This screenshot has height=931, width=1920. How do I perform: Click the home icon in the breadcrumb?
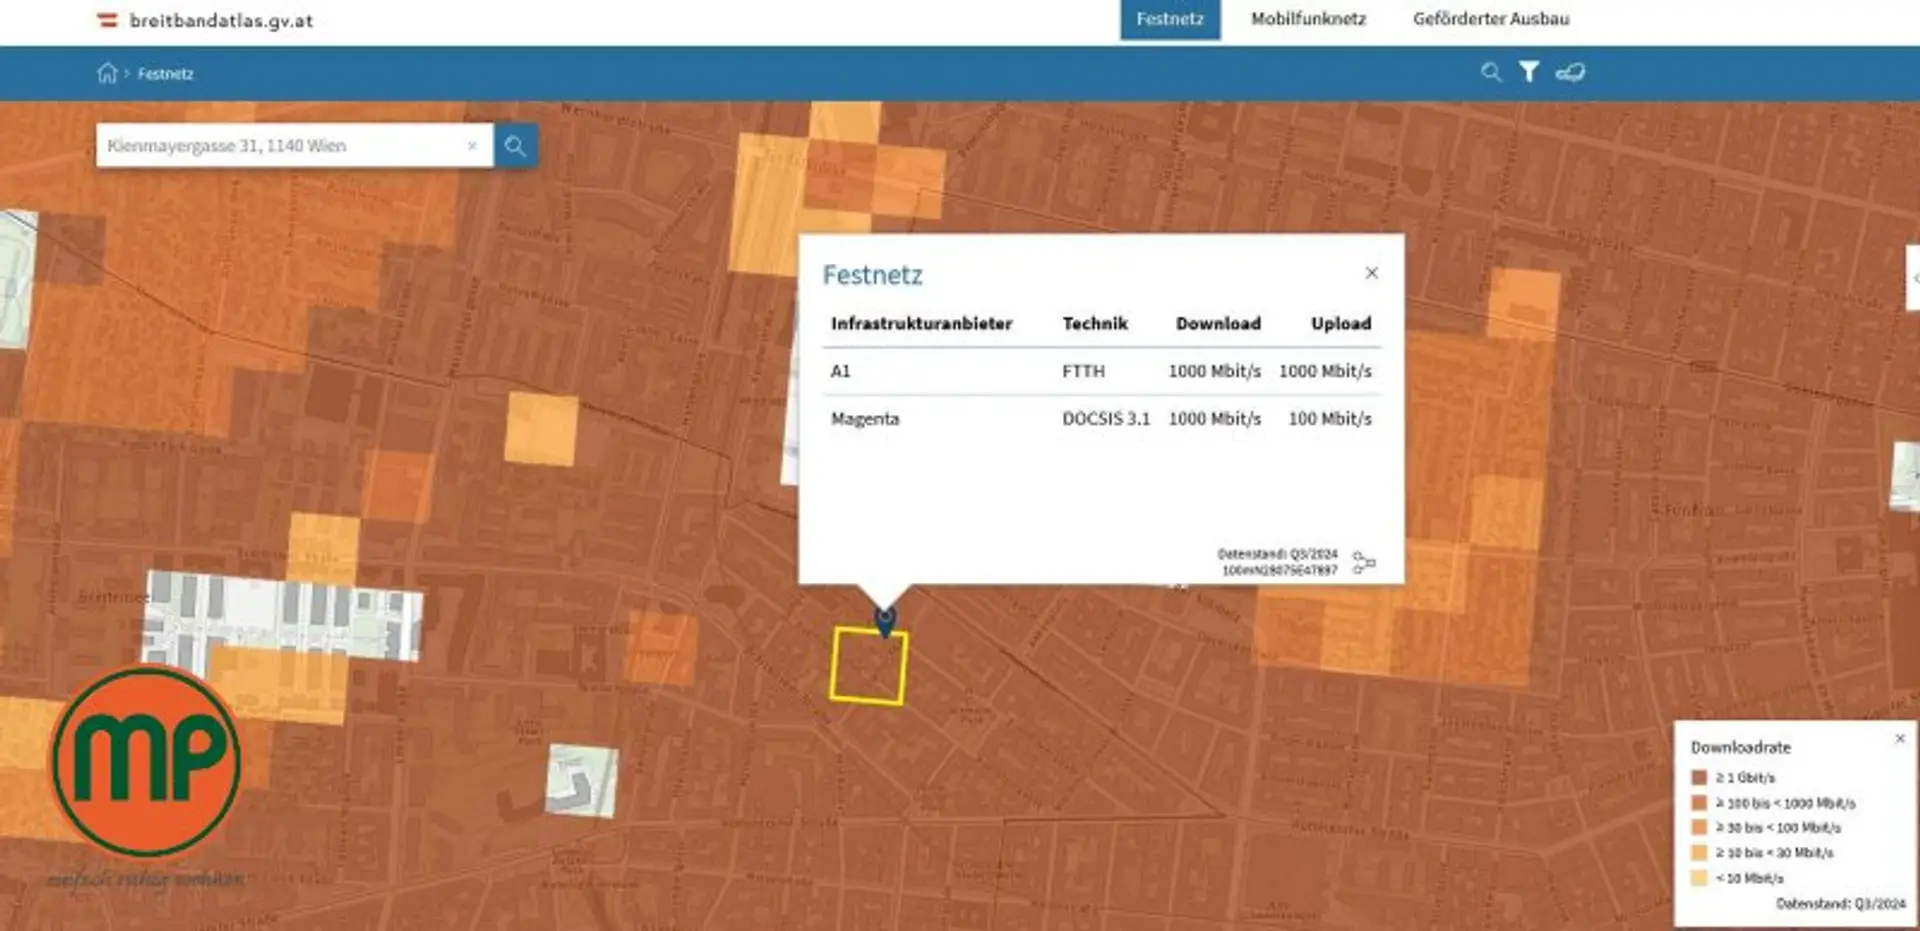[x=107, y=73]
